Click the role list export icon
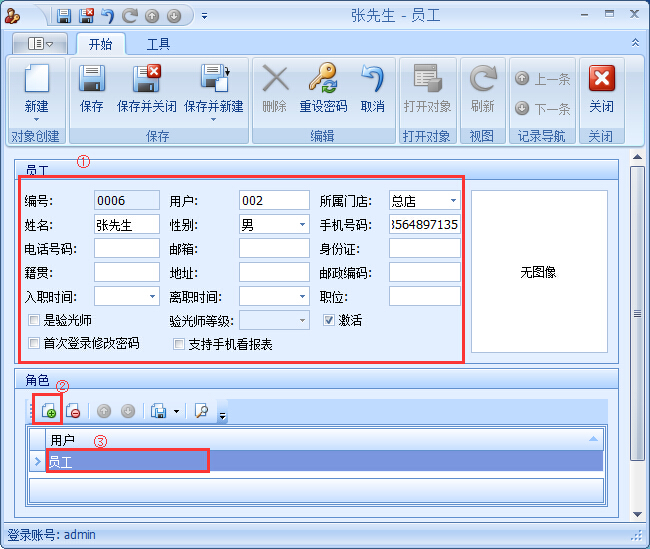The width and height of the screenshot is (650, 549). (158, 411)
